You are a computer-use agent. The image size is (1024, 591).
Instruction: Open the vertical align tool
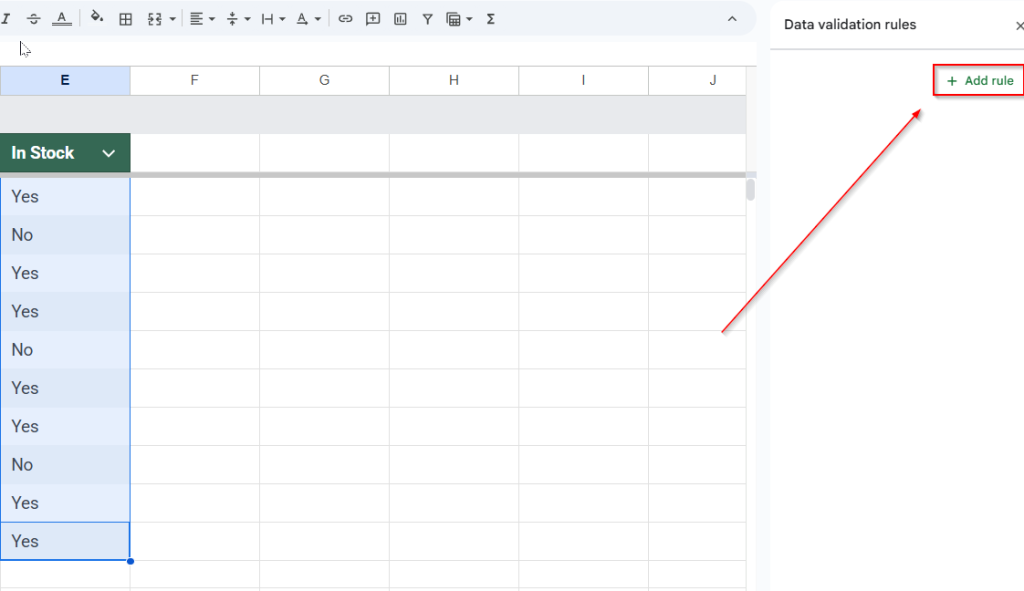click(232, 18)
